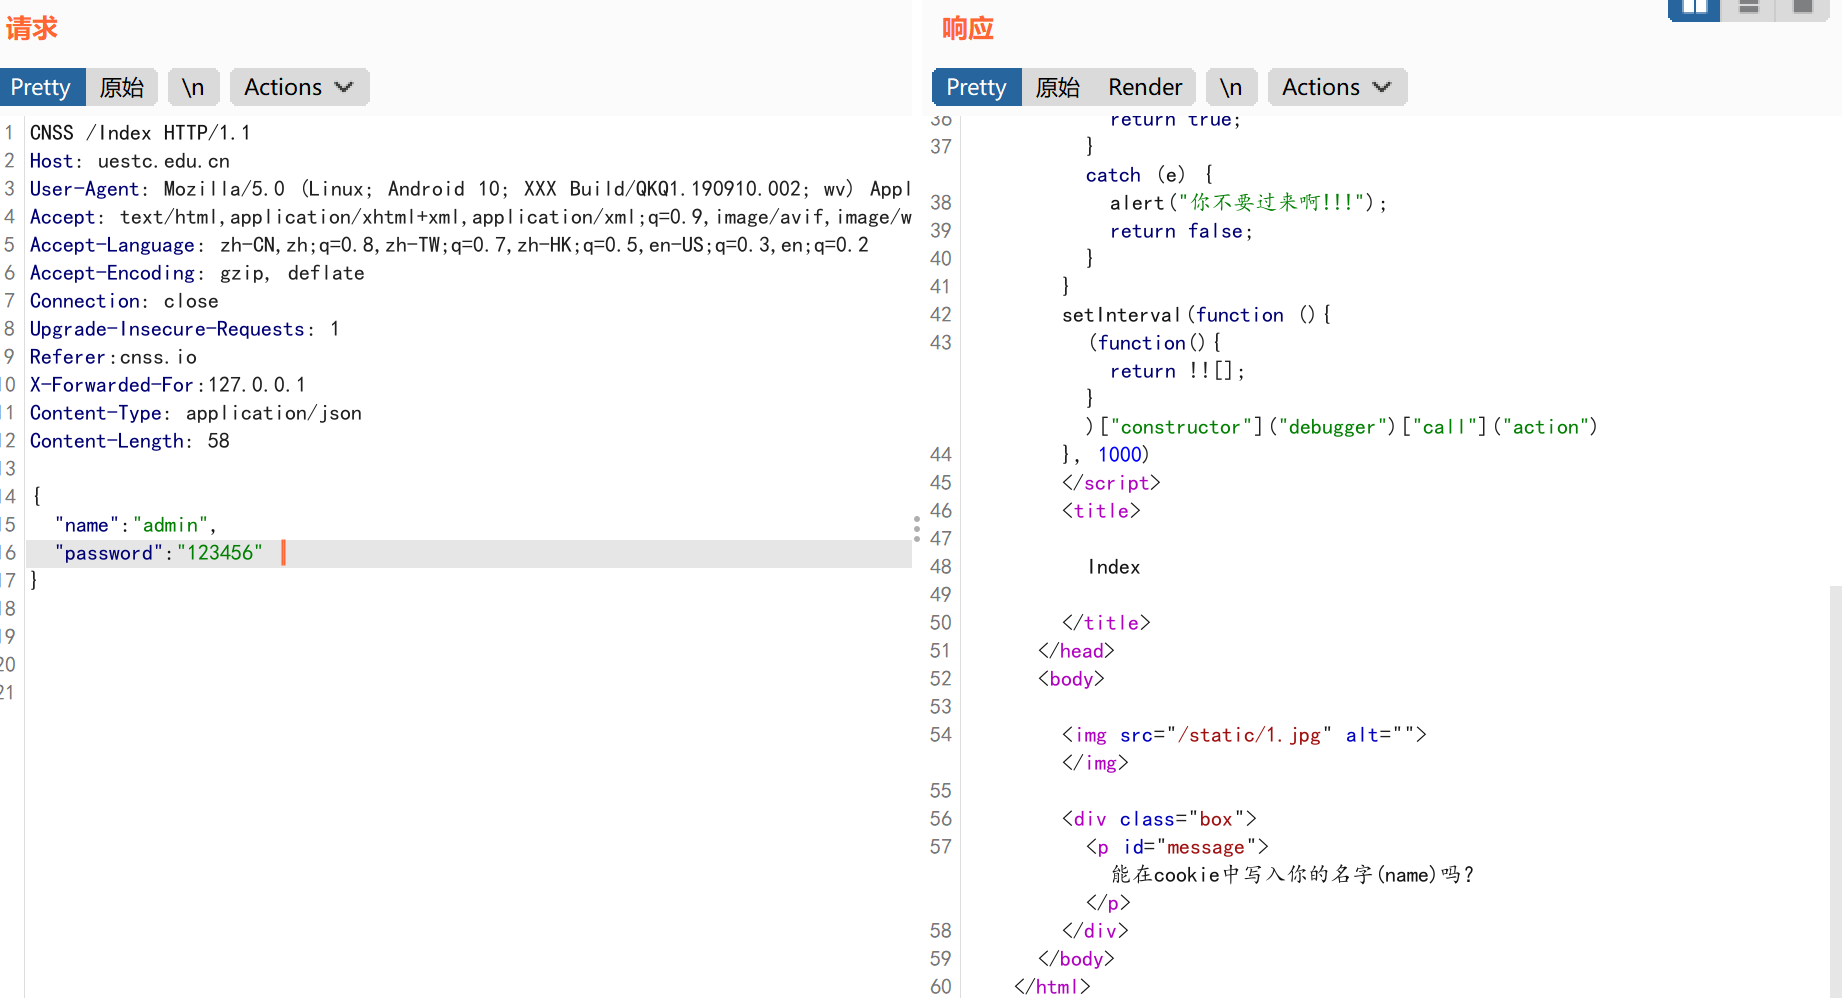Viewport: 1842px width, 998px height.
Task: Select the request 原始 (Raw) tab
Action: pyautogui.click(x=122, y=87)
